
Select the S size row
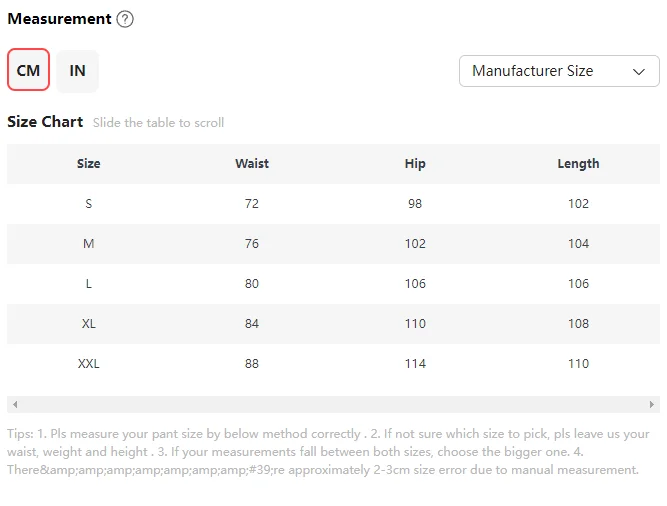(334, 204)
